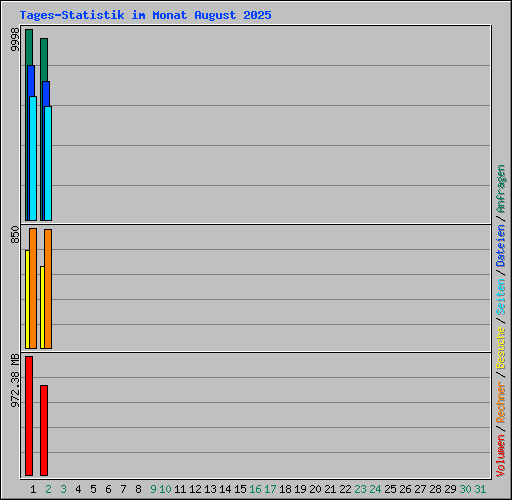Click the Rechner legend label
The height and width of the screenshot is (500, 512).
501,402
